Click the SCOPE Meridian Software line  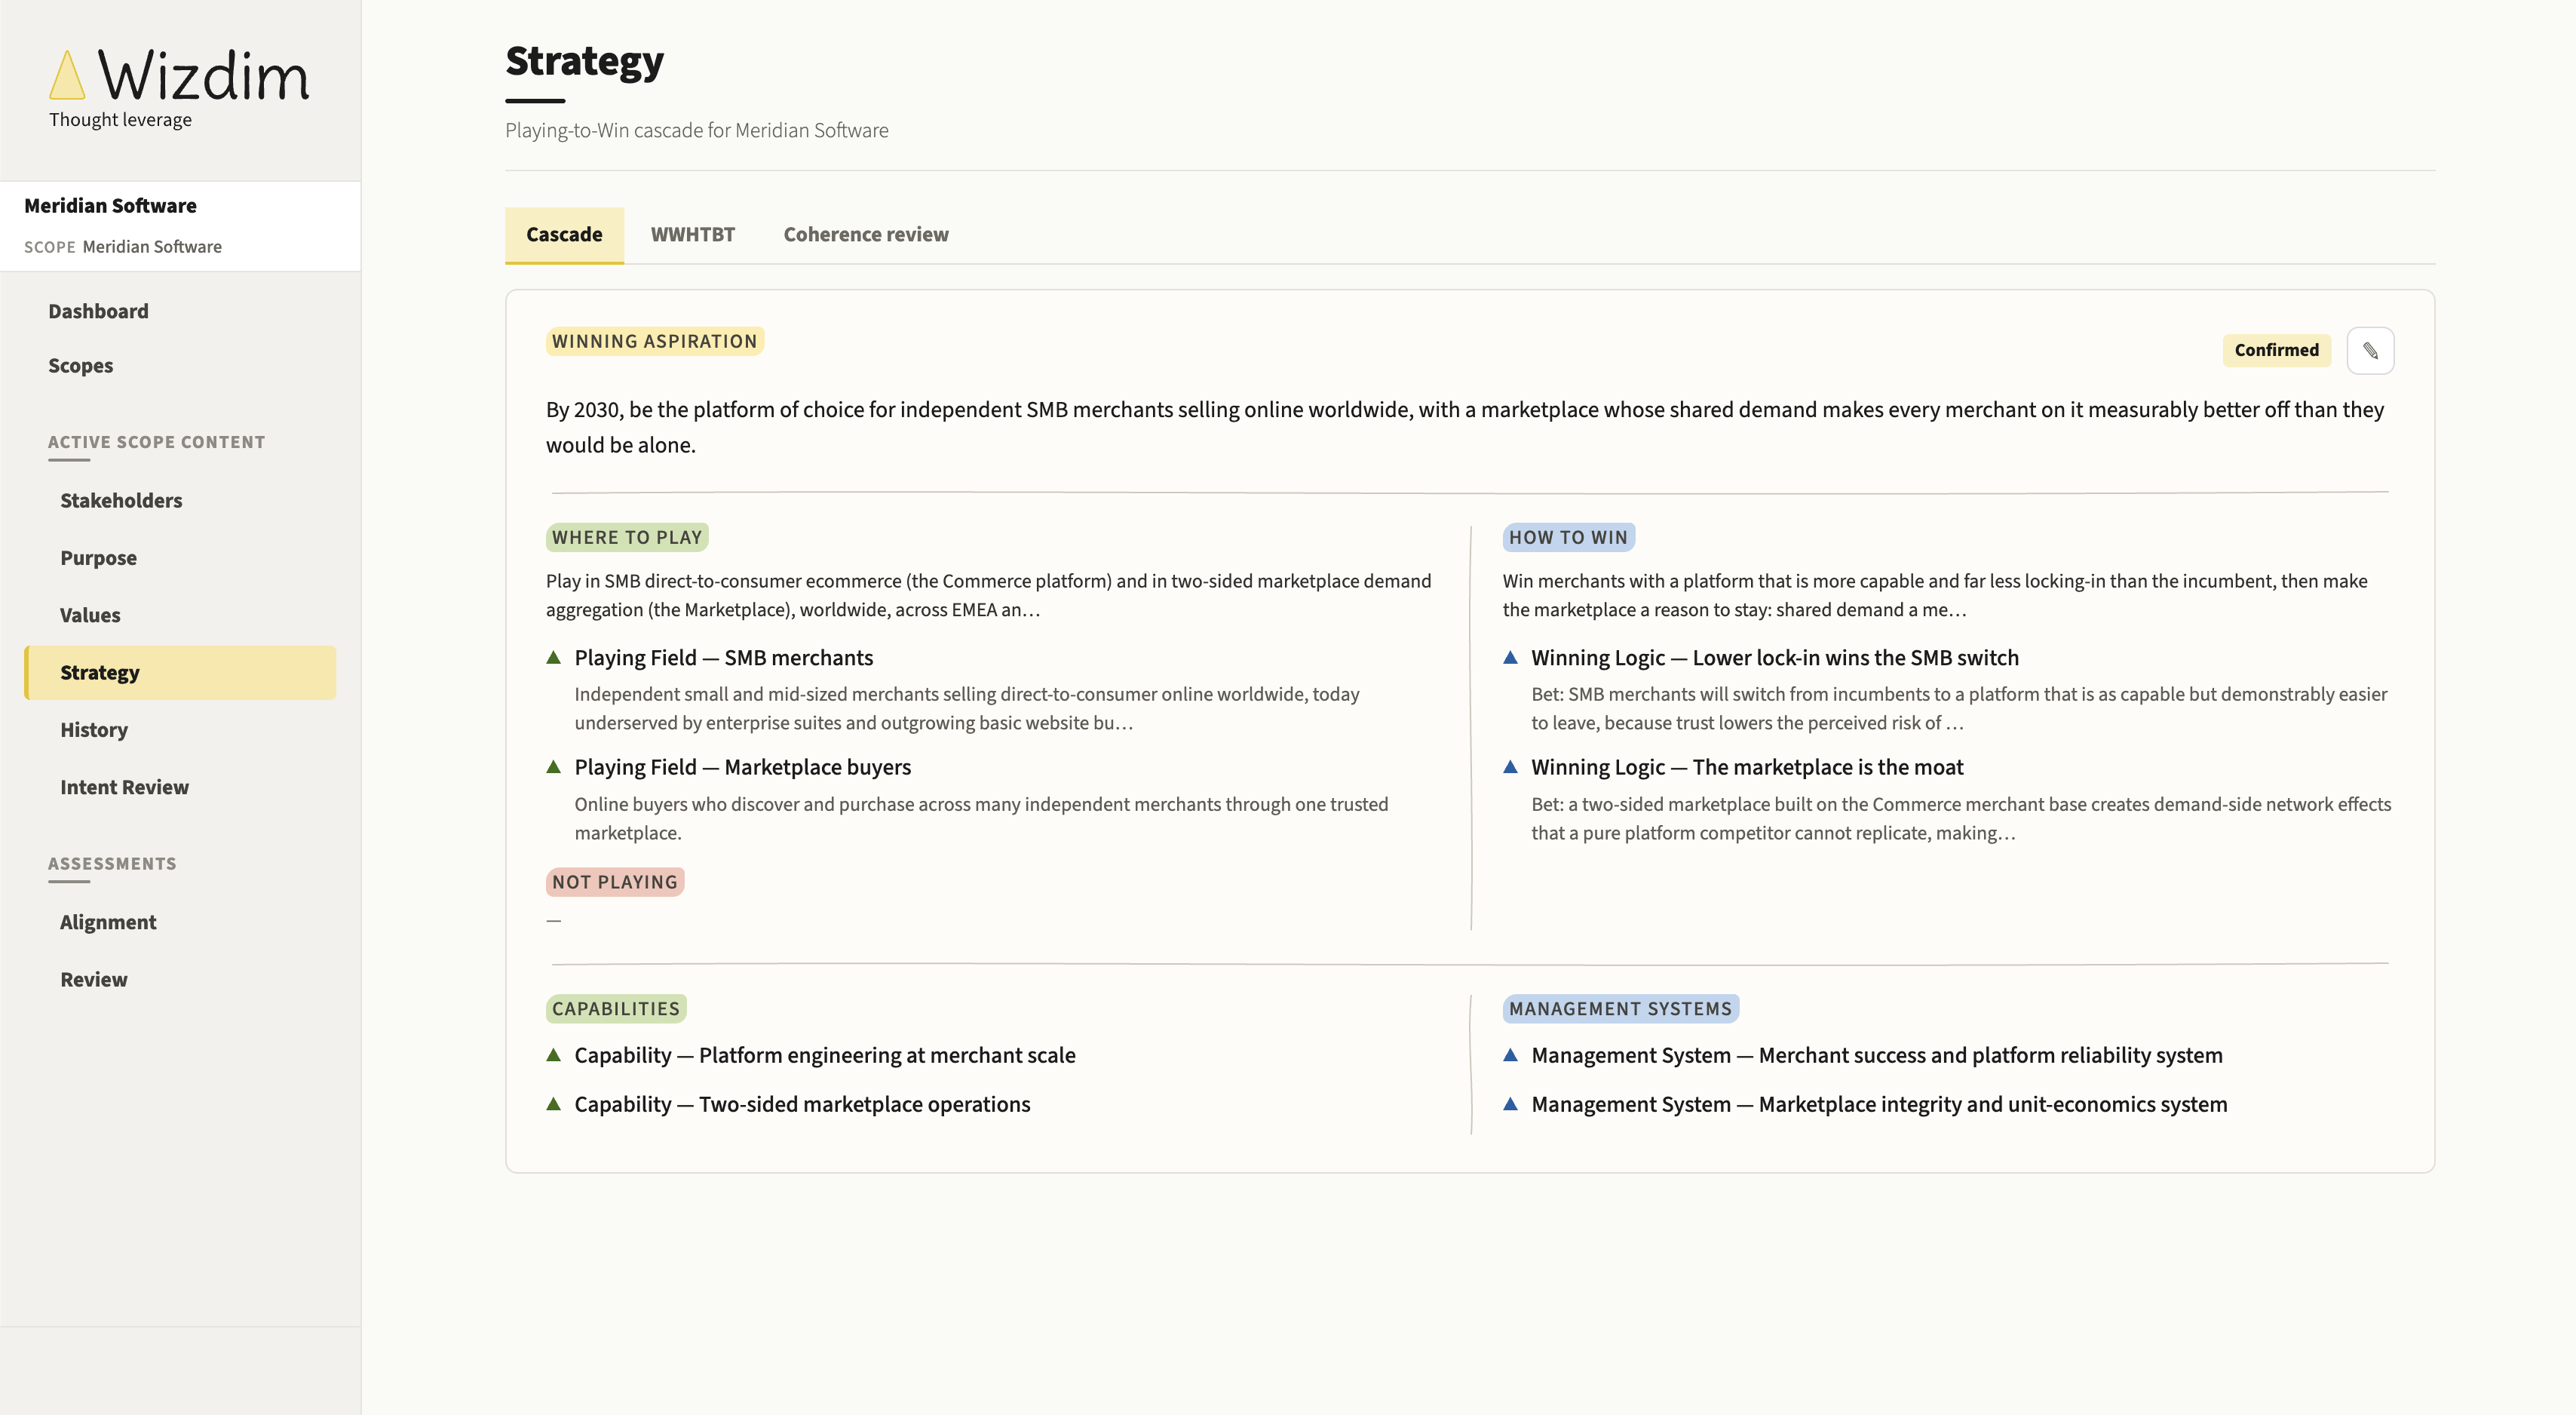[x=123, y=246]
